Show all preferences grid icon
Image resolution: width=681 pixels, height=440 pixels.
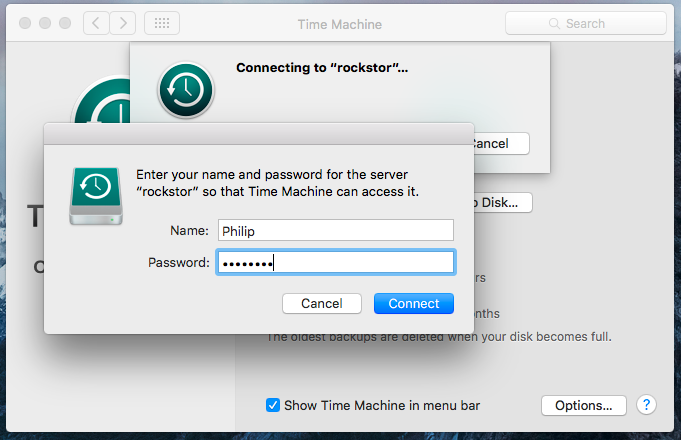click(162, 23)
